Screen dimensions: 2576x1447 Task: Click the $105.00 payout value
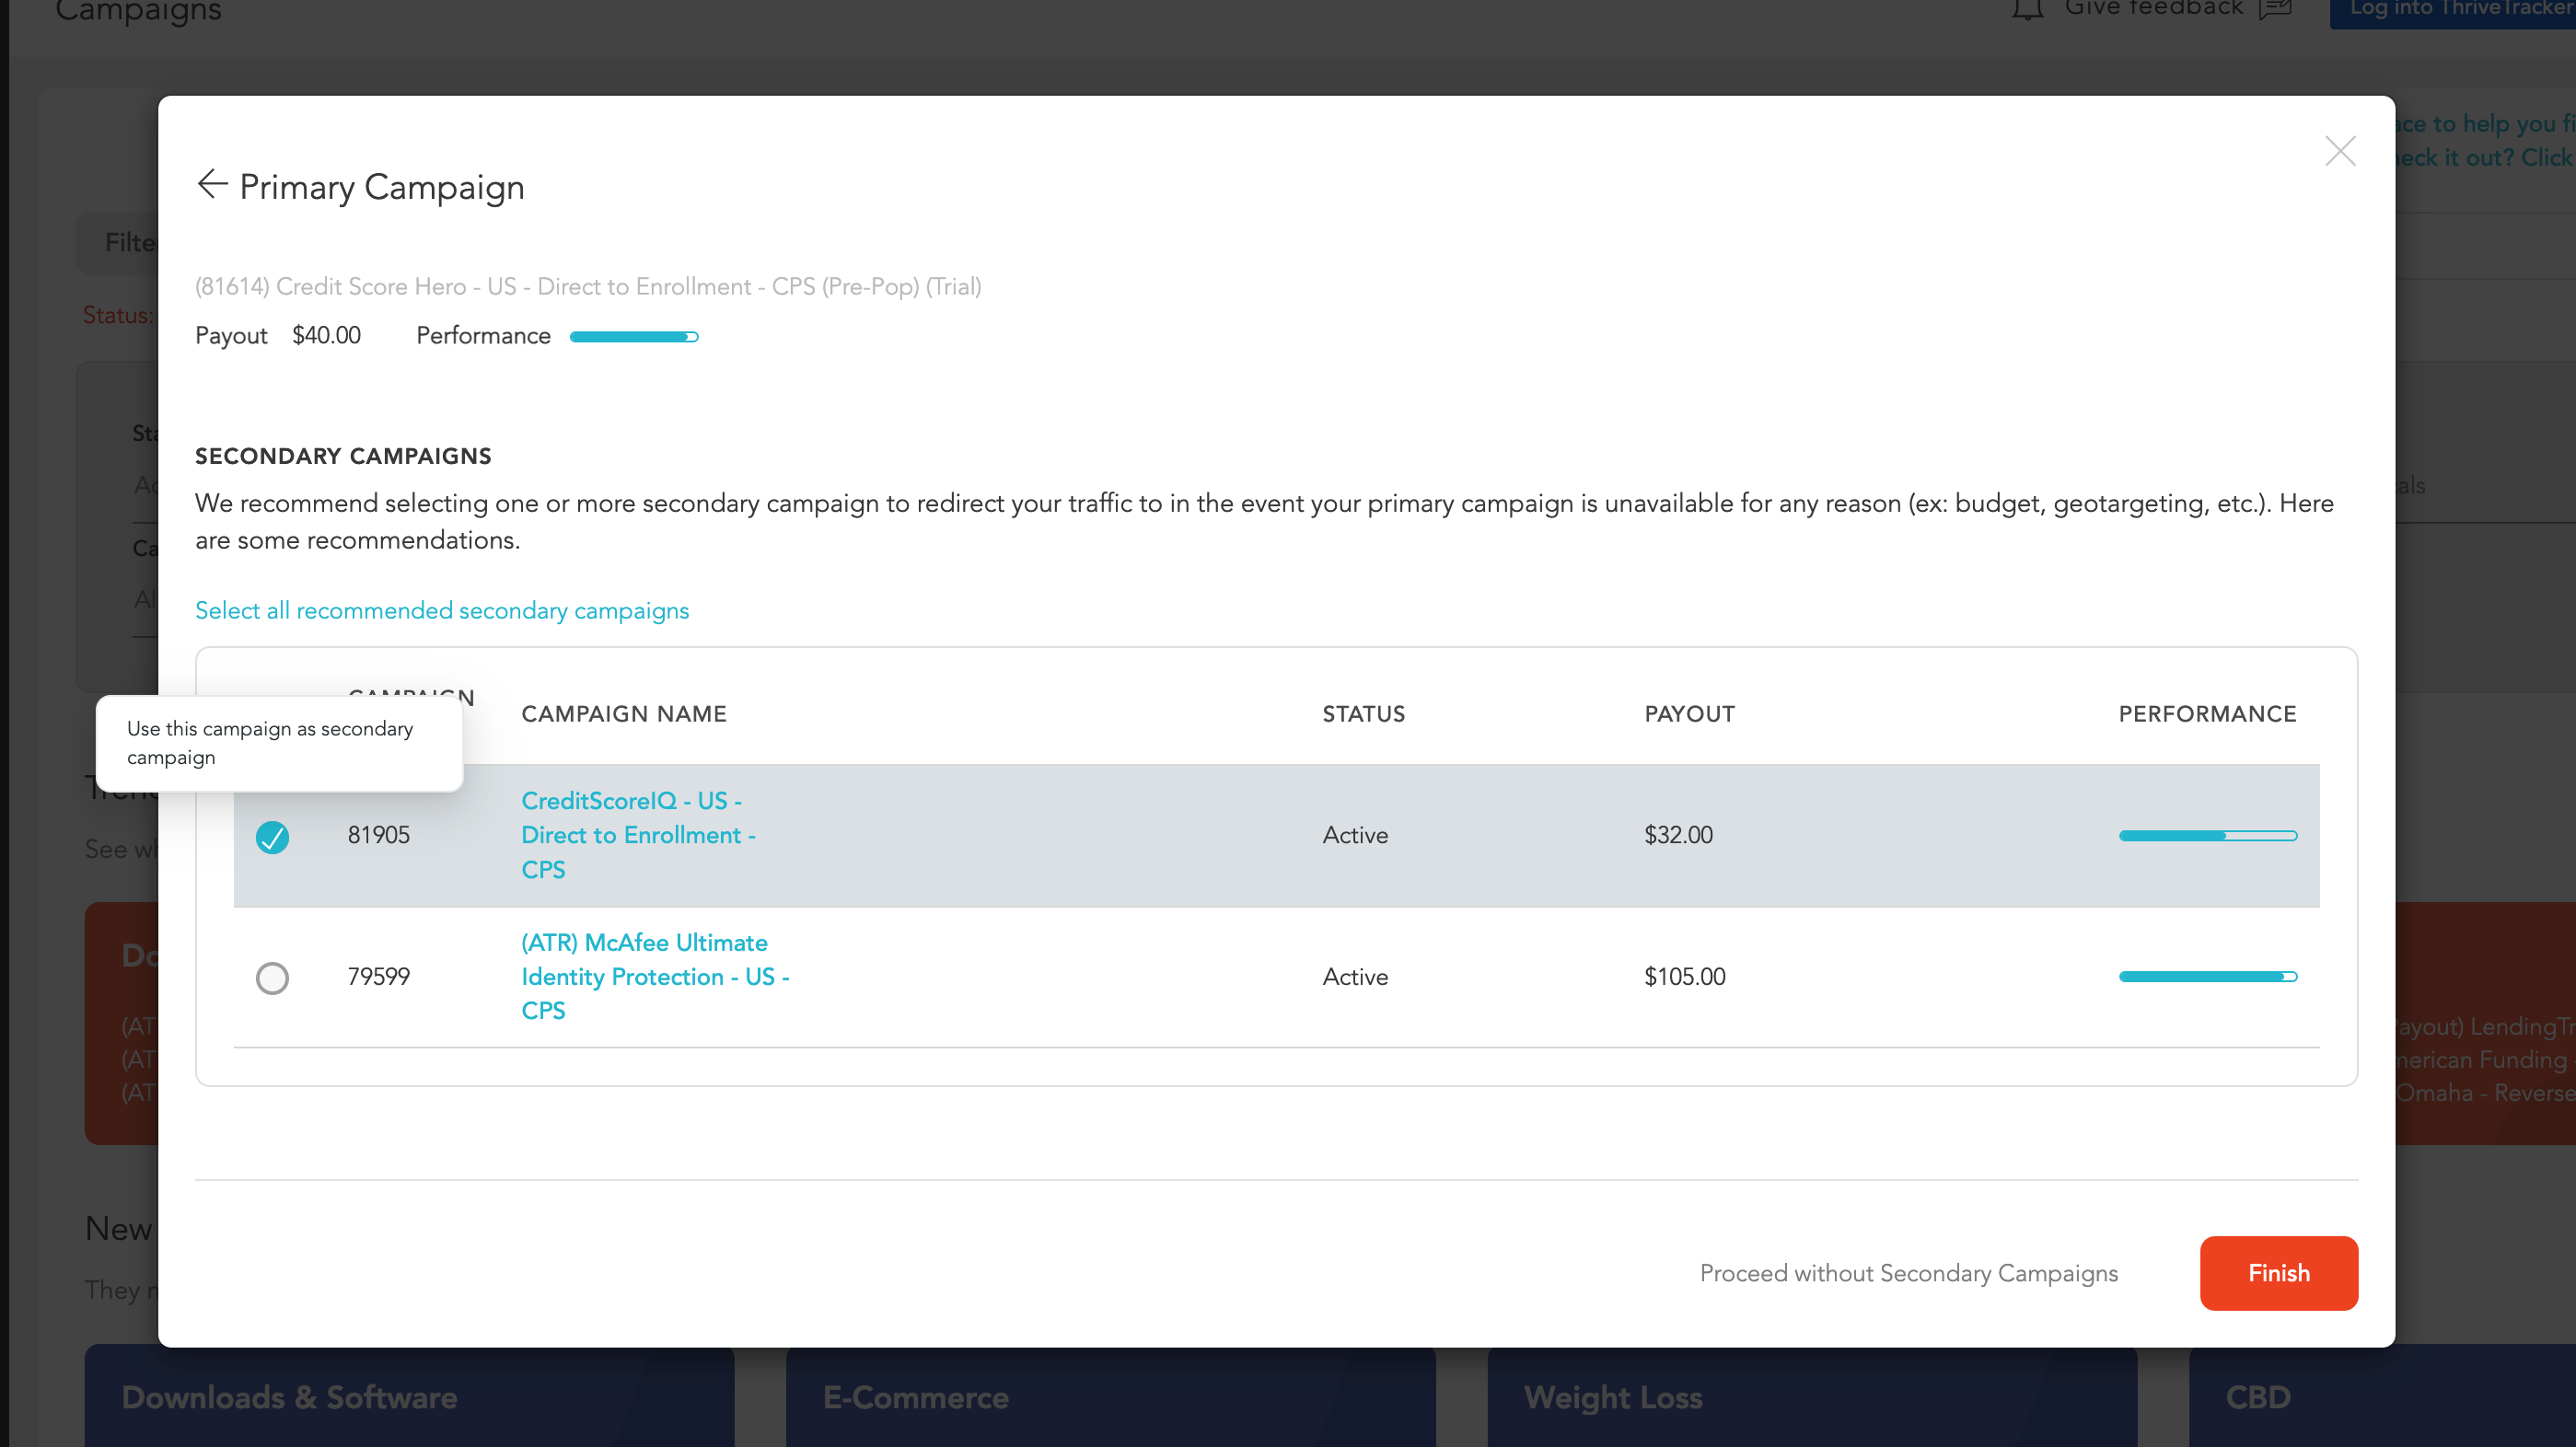point(1684,977)
